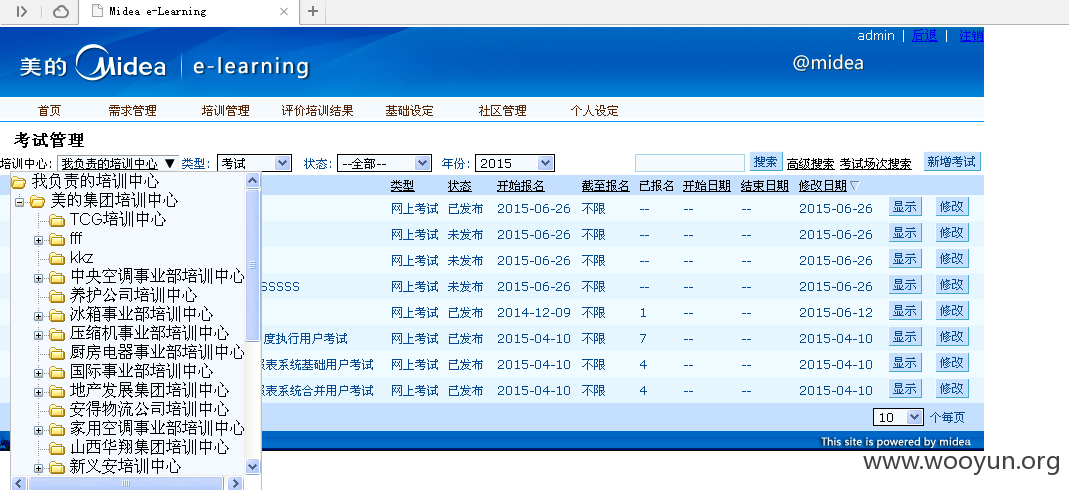Open the items-per-page dropdown showing 10
This screenshot has width=1069, height=490.
pyautogui.click(x=899, y=417)
